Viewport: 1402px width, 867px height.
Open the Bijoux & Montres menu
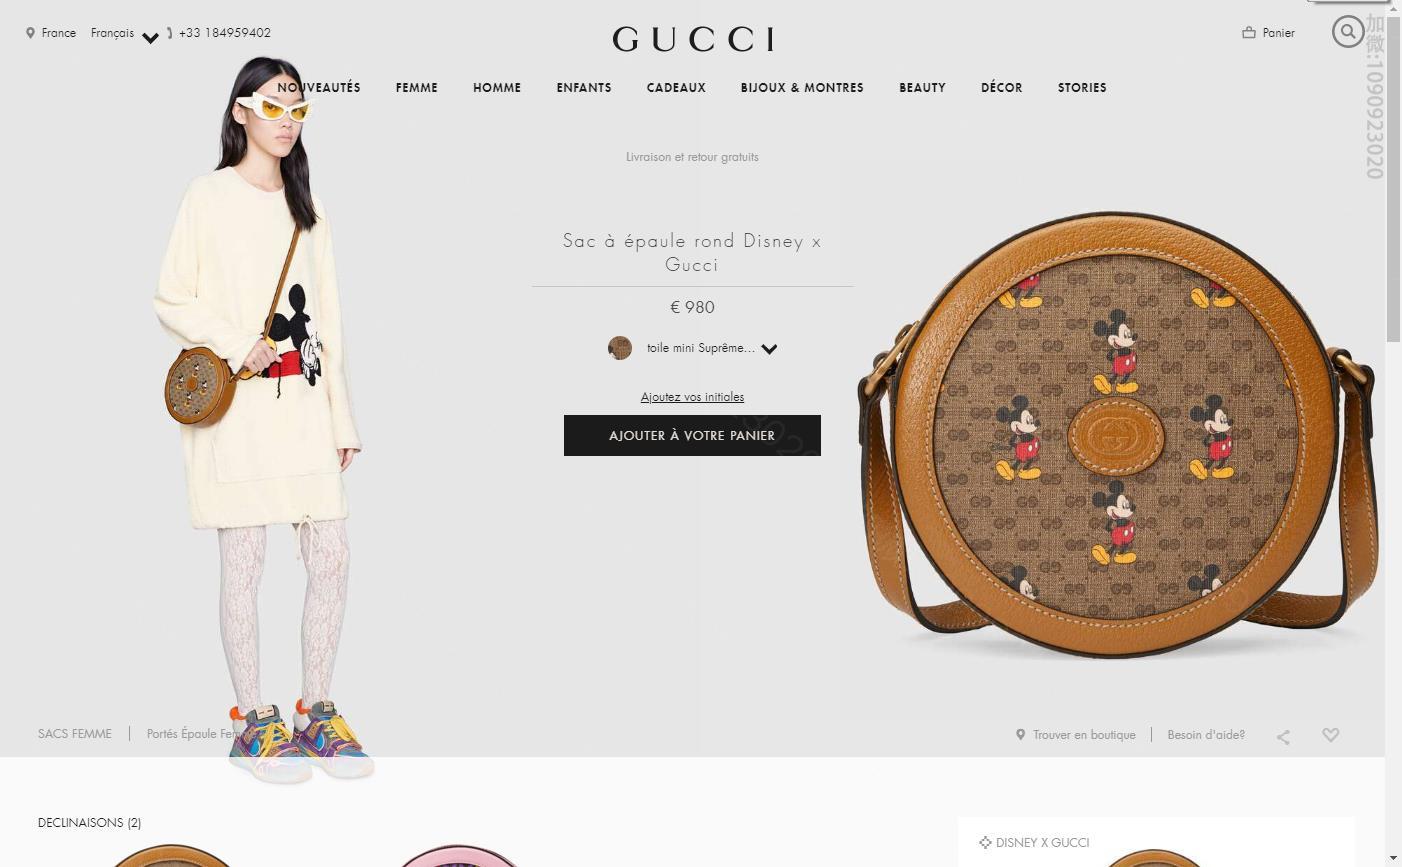[x=802, y=88]
